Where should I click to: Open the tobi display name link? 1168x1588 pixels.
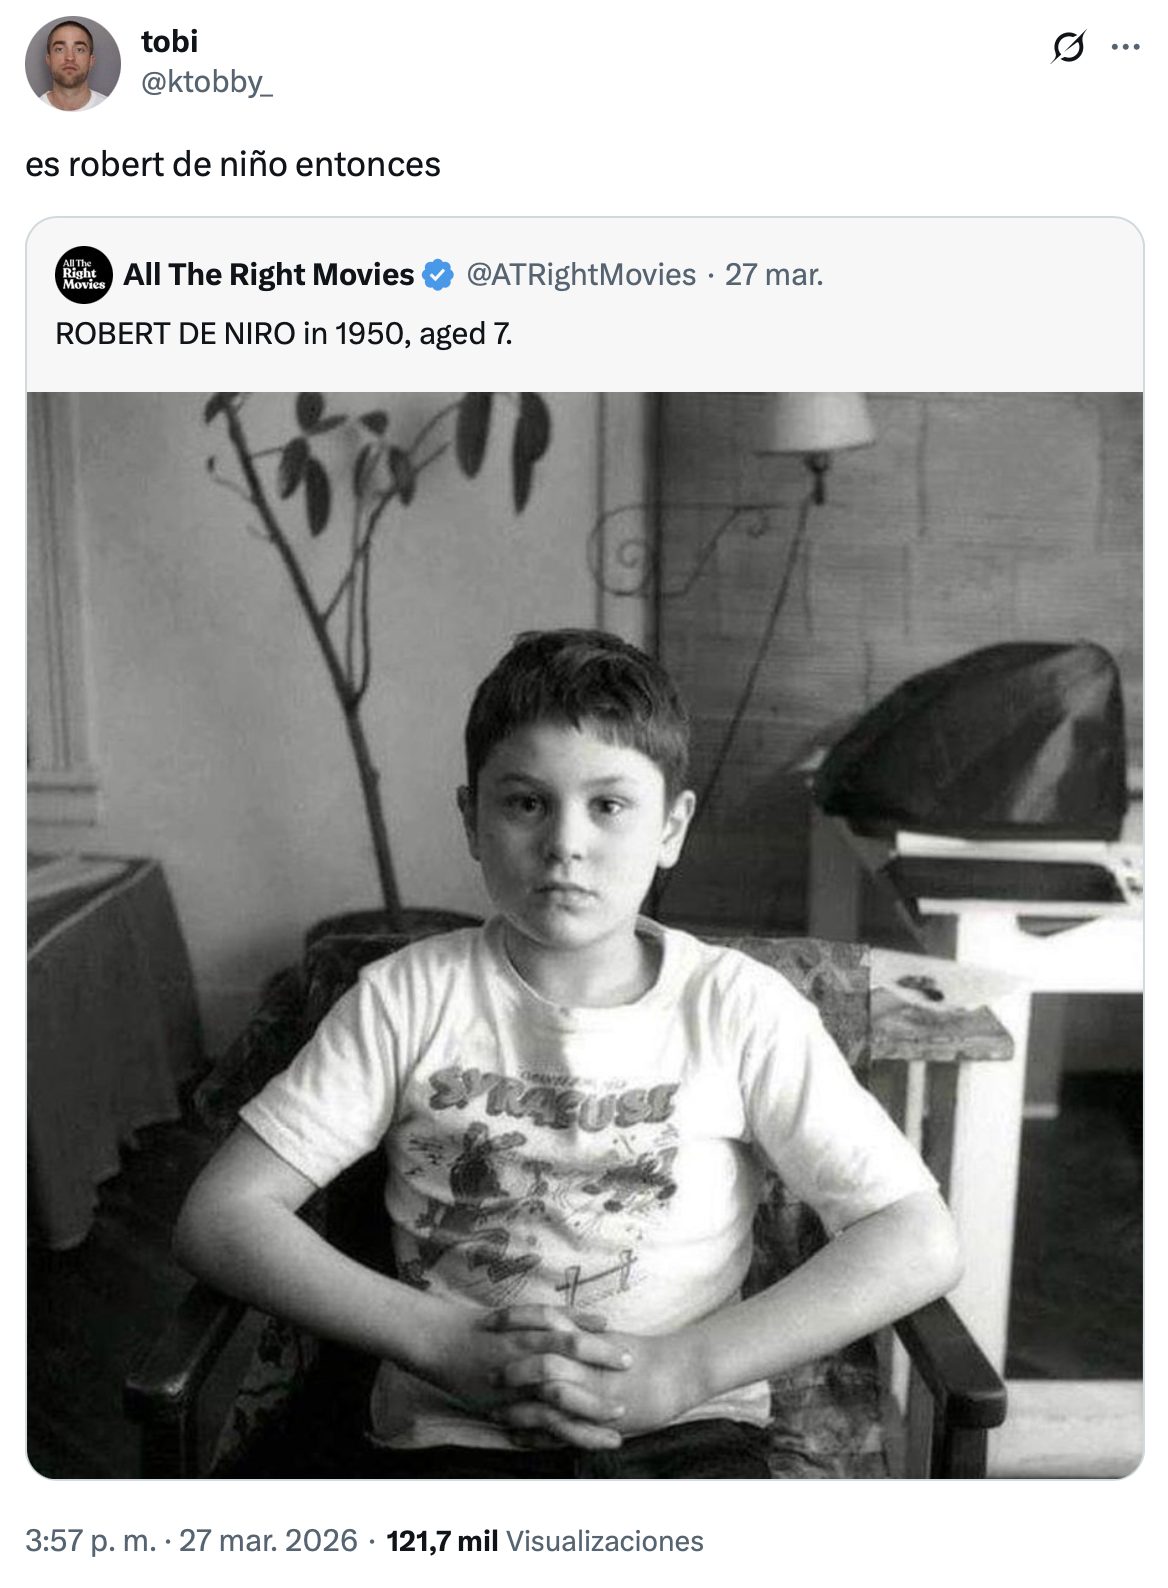(x=170, y=42)
